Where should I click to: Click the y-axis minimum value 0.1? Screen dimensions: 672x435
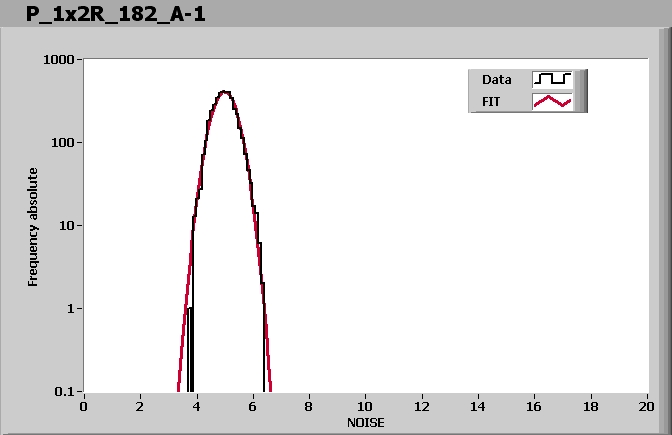65,391
